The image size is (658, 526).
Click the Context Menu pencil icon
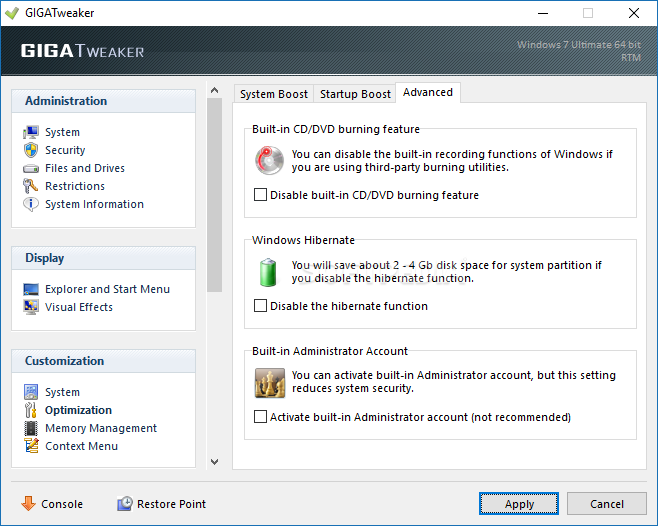pos(31,446)
